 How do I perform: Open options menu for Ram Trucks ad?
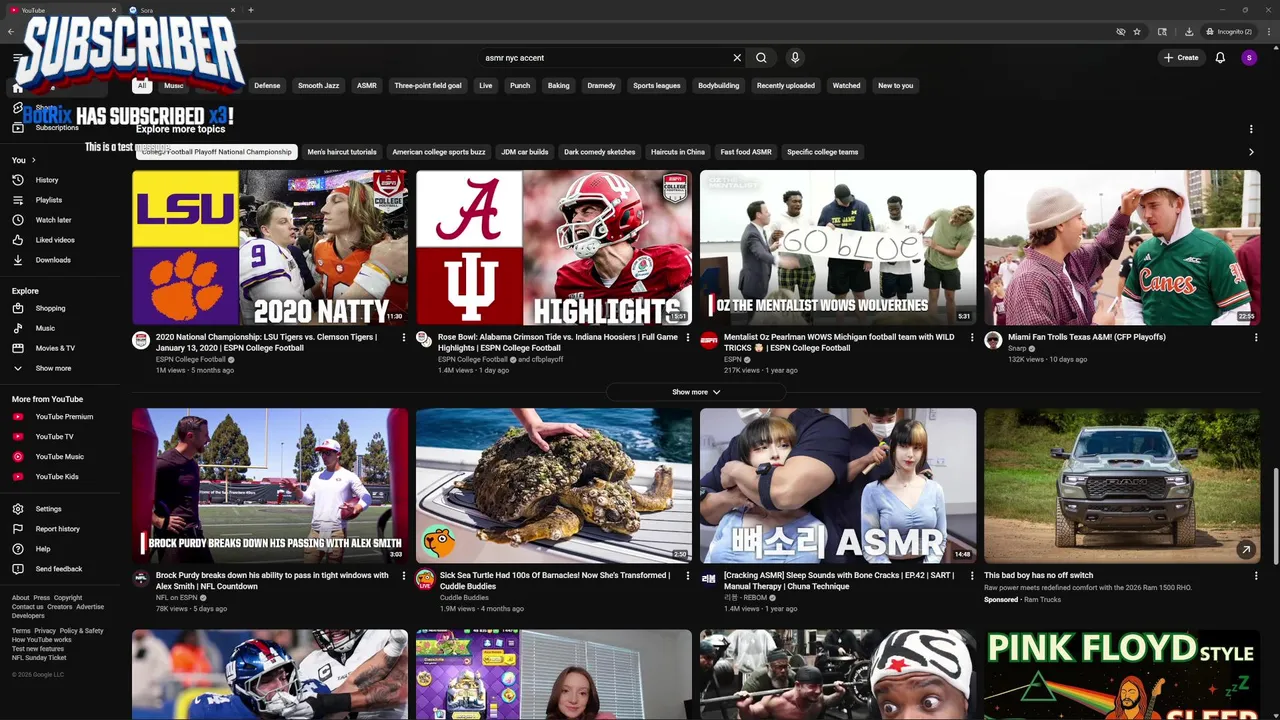tap(1256, 576)
